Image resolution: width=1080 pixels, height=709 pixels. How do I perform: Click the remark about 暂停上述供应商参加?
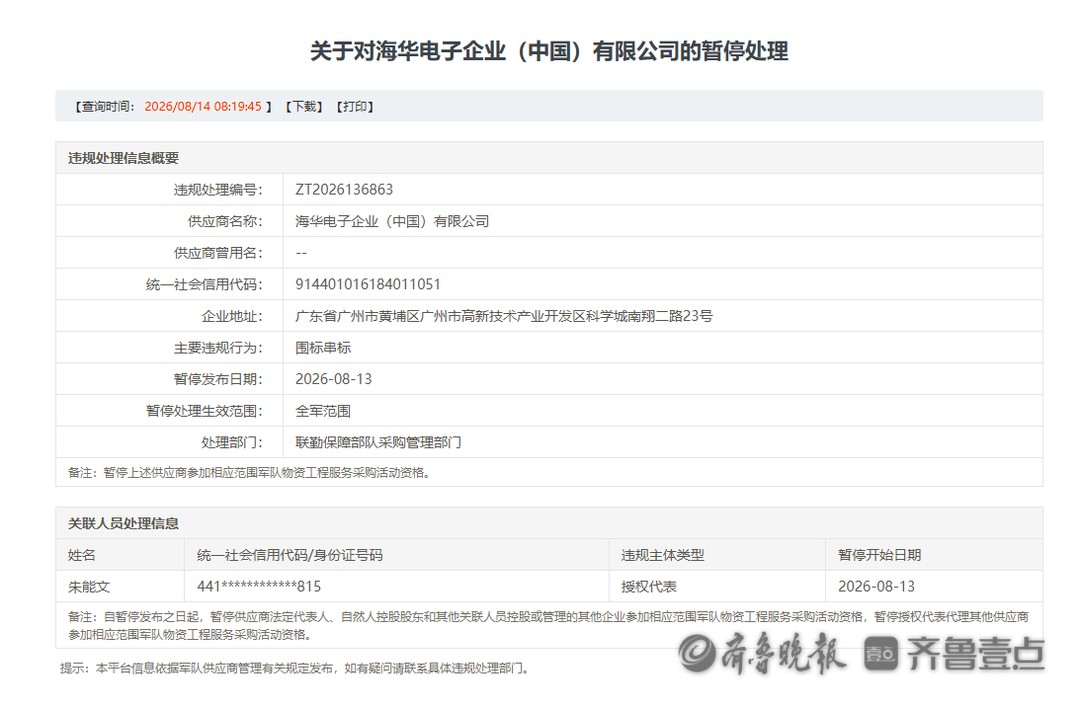(x=249, y=473)
